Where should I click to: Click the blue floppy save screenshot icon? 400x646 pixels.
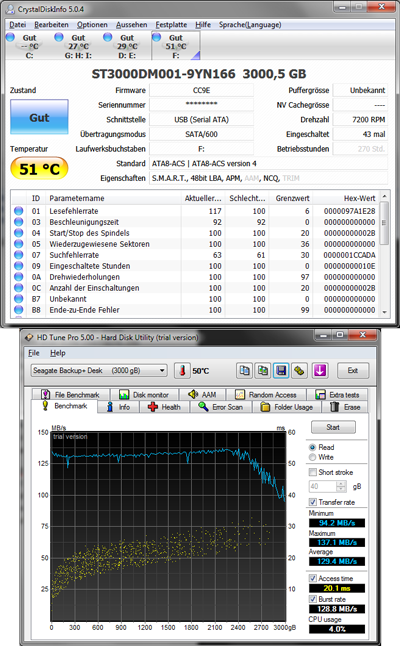pos(281,370)
